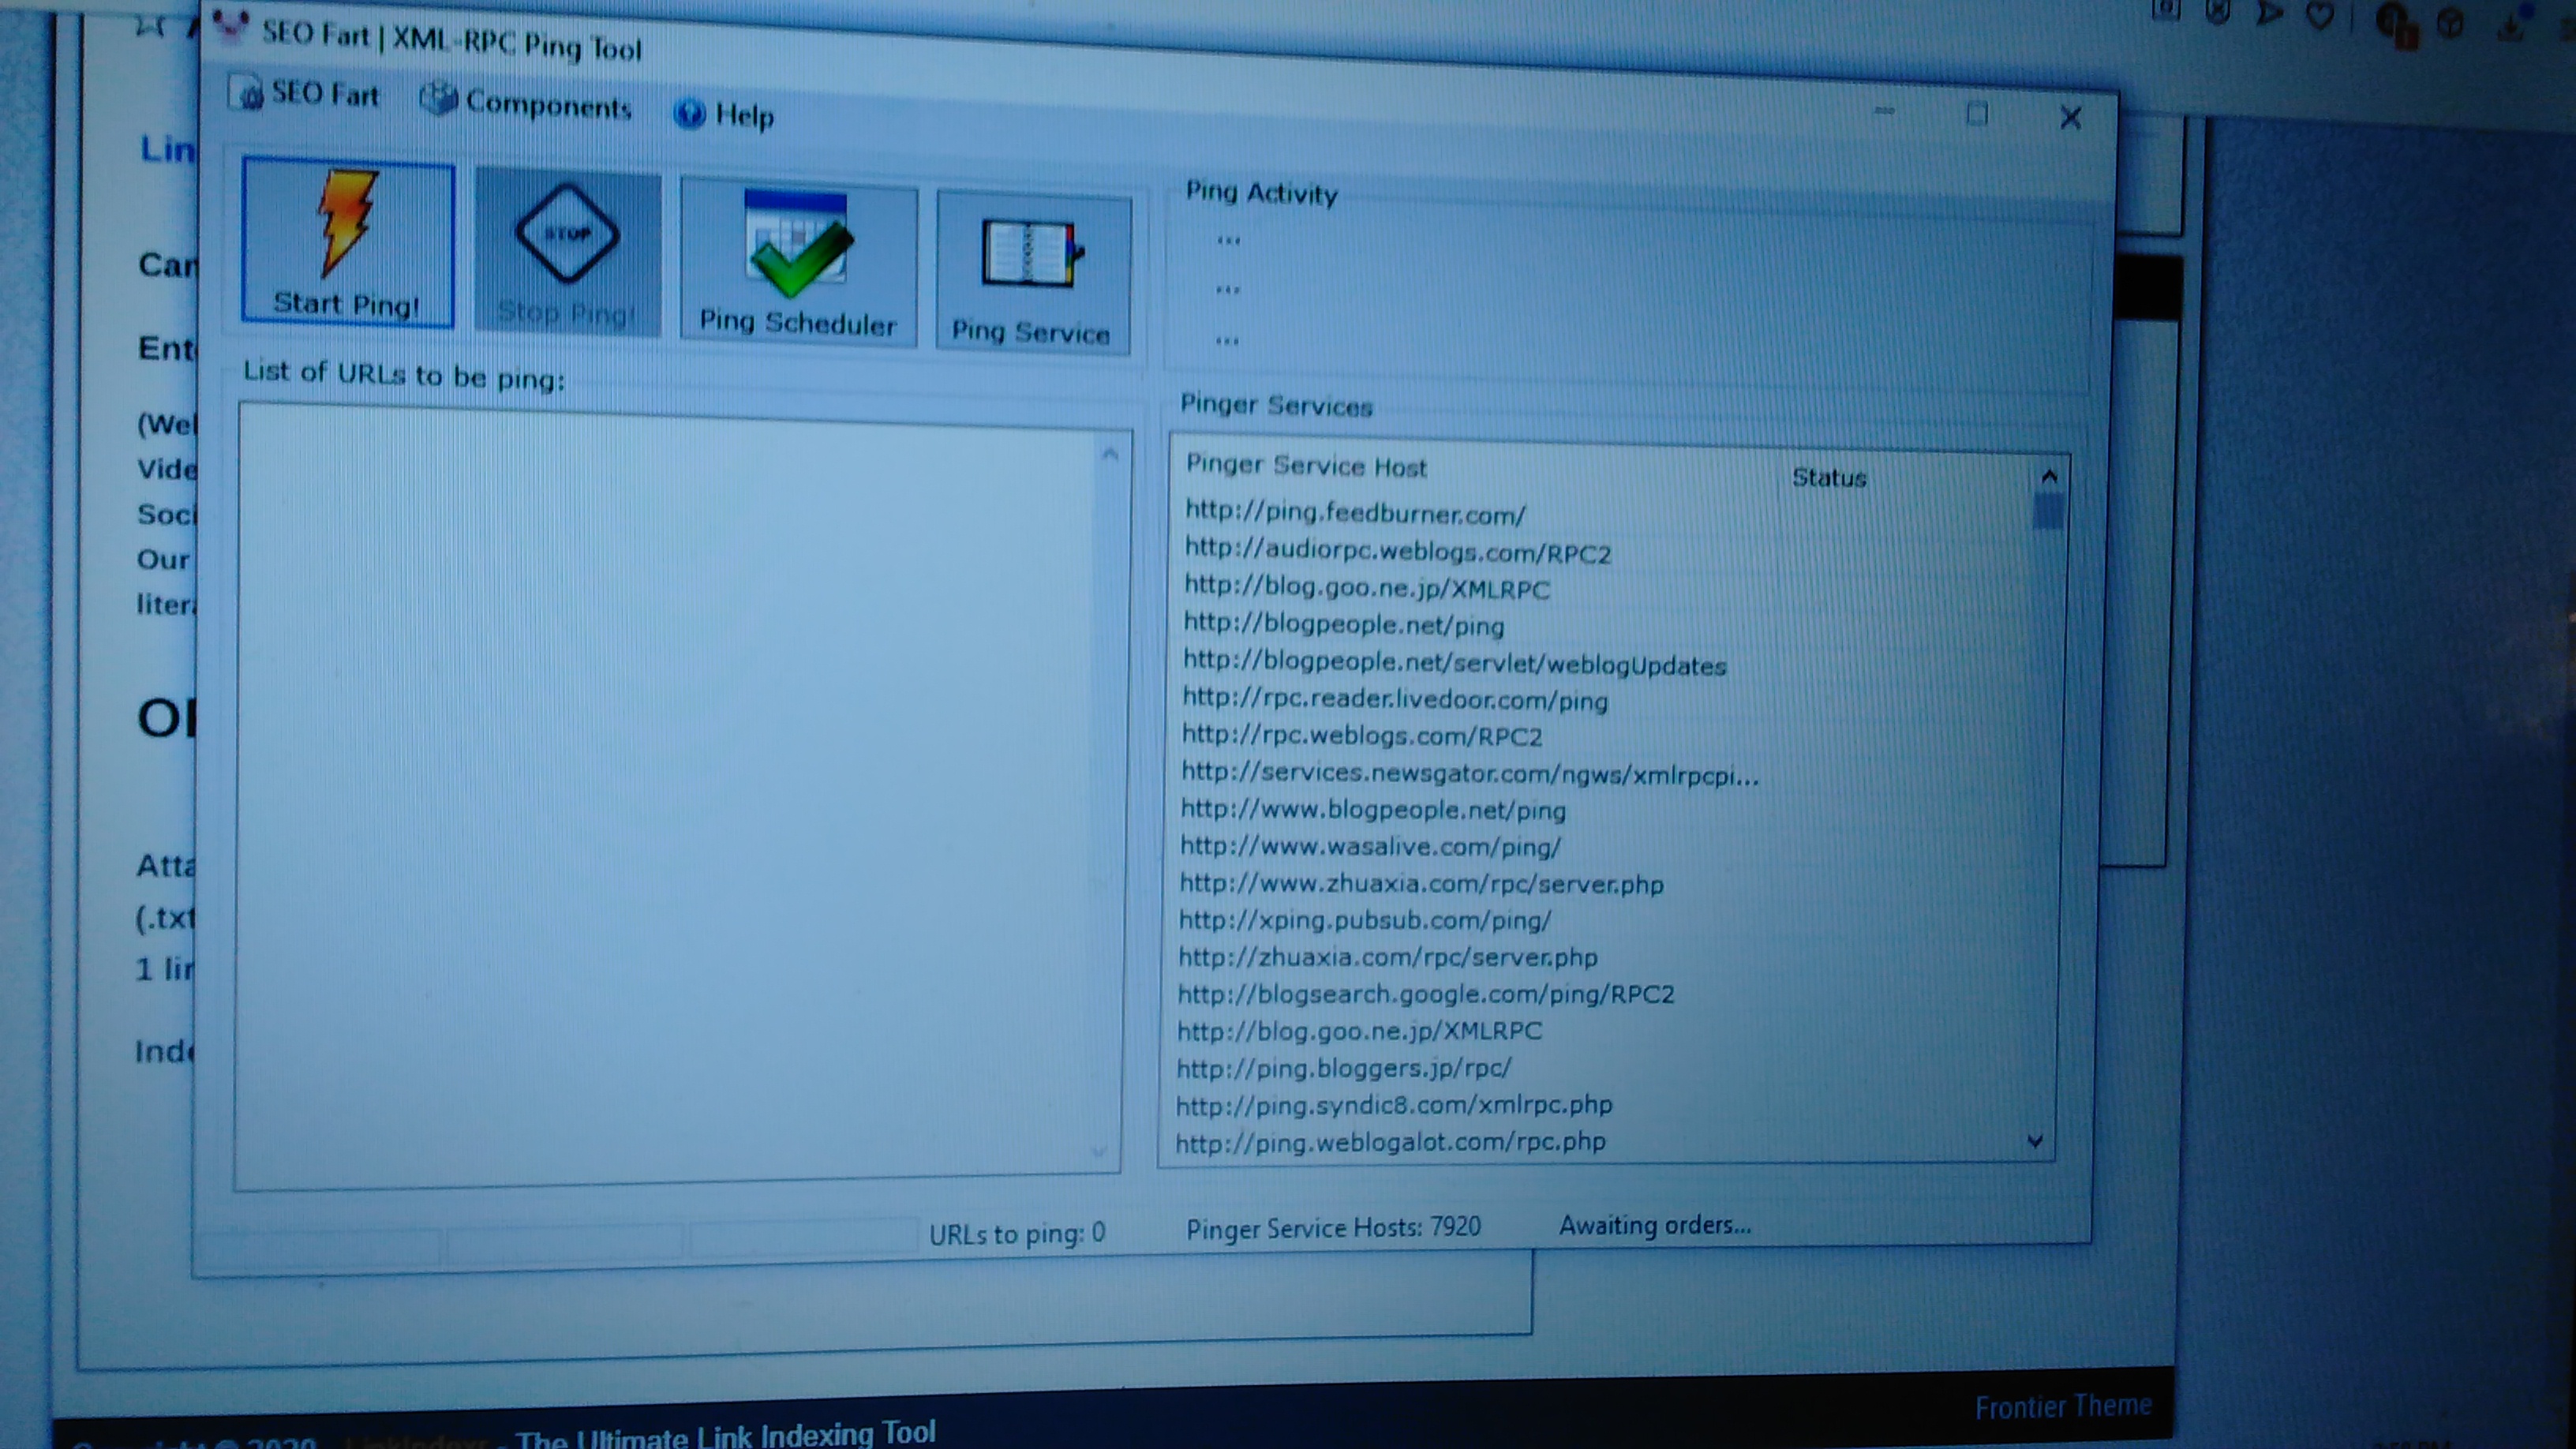Open the Ping Scheduler calendar icon
The height and width of the screenshot is (1449, 2576).
pos(798,246)
